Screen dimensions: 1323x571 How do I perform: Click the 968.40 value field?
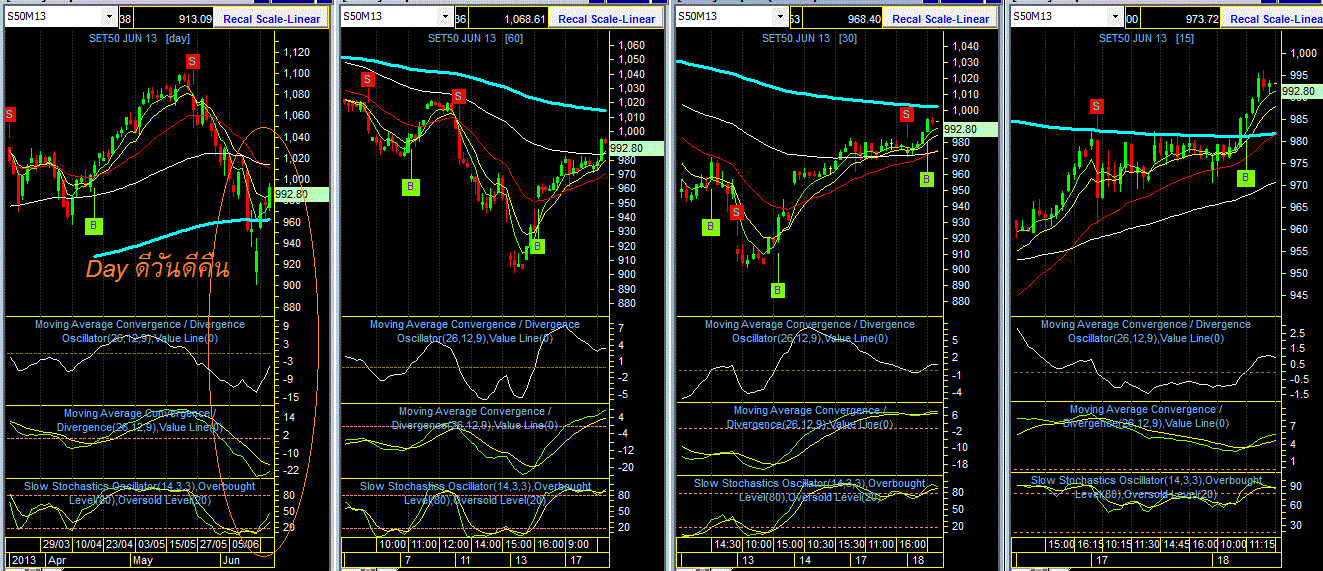point(843,18)
